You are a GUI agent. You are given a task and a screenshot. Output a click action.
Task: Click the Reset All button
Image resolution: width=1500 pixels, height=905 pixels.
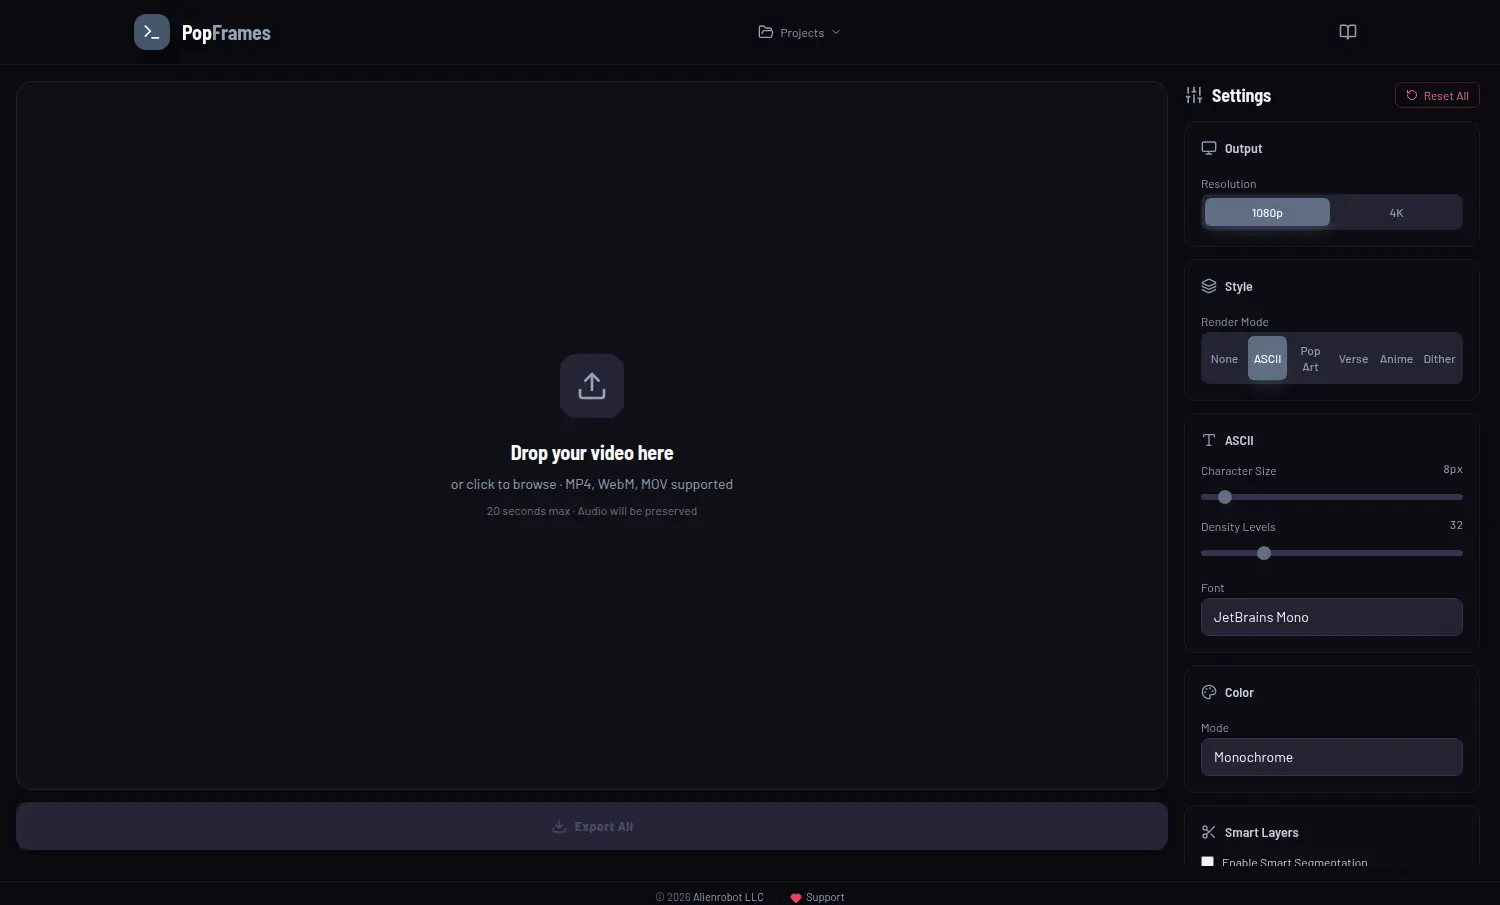(1437, 95)
